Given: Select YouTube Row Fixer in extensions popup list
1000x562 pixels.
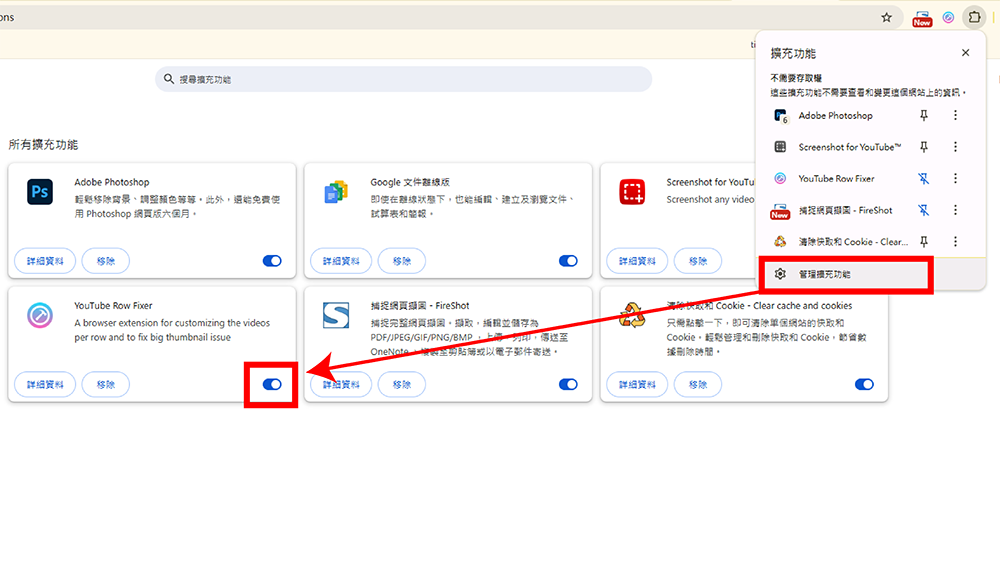Looking at the screenshot, I should tap(836, 179).
